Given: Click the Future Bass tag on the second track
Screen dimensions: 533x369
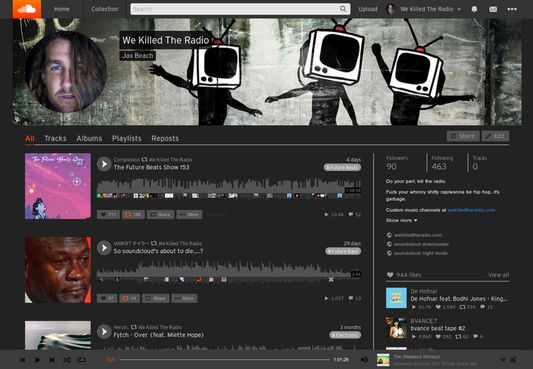Looking at the screenshot, I should tap(343, 251).
